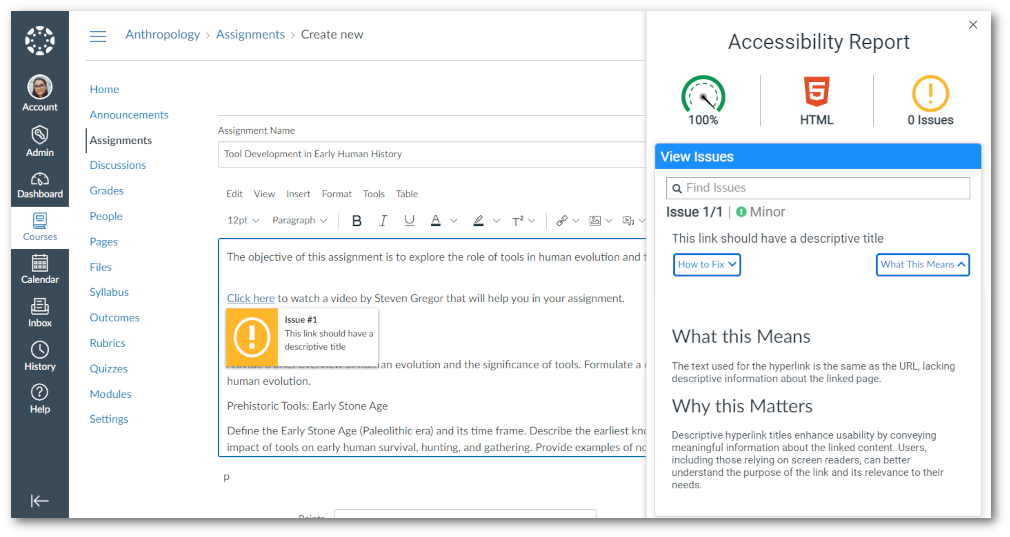
Task: Open the Tools menu in editor
Action: coord(374,194)
